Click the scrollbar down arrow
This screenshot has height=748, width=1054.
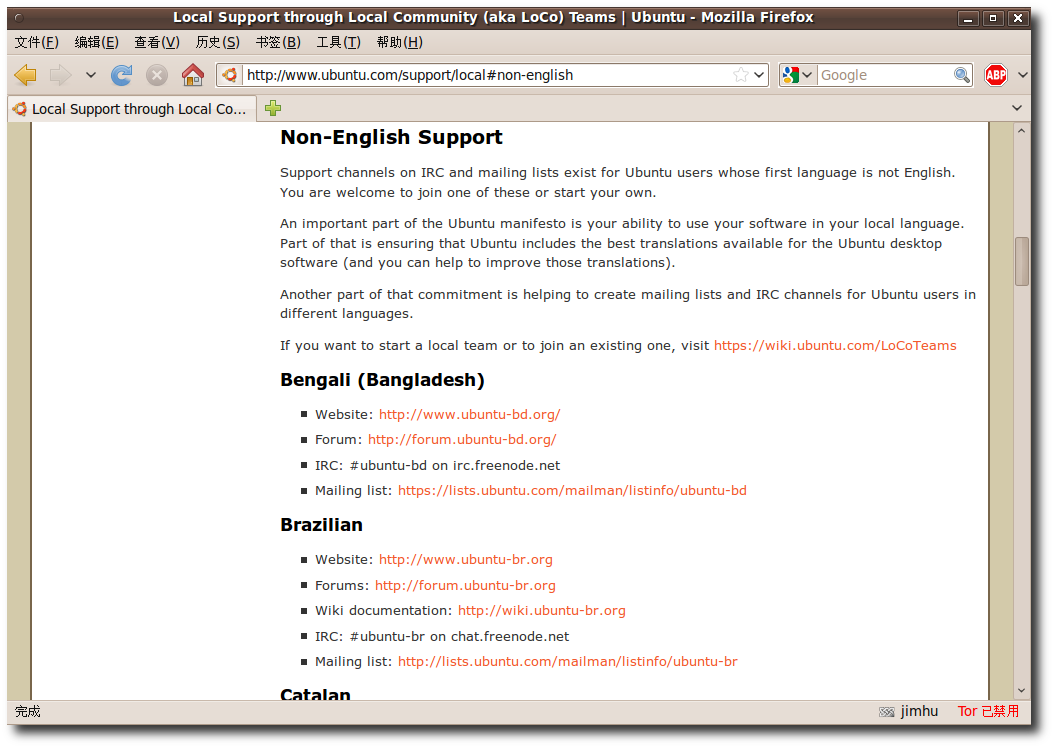click(x=1022, y=691)
